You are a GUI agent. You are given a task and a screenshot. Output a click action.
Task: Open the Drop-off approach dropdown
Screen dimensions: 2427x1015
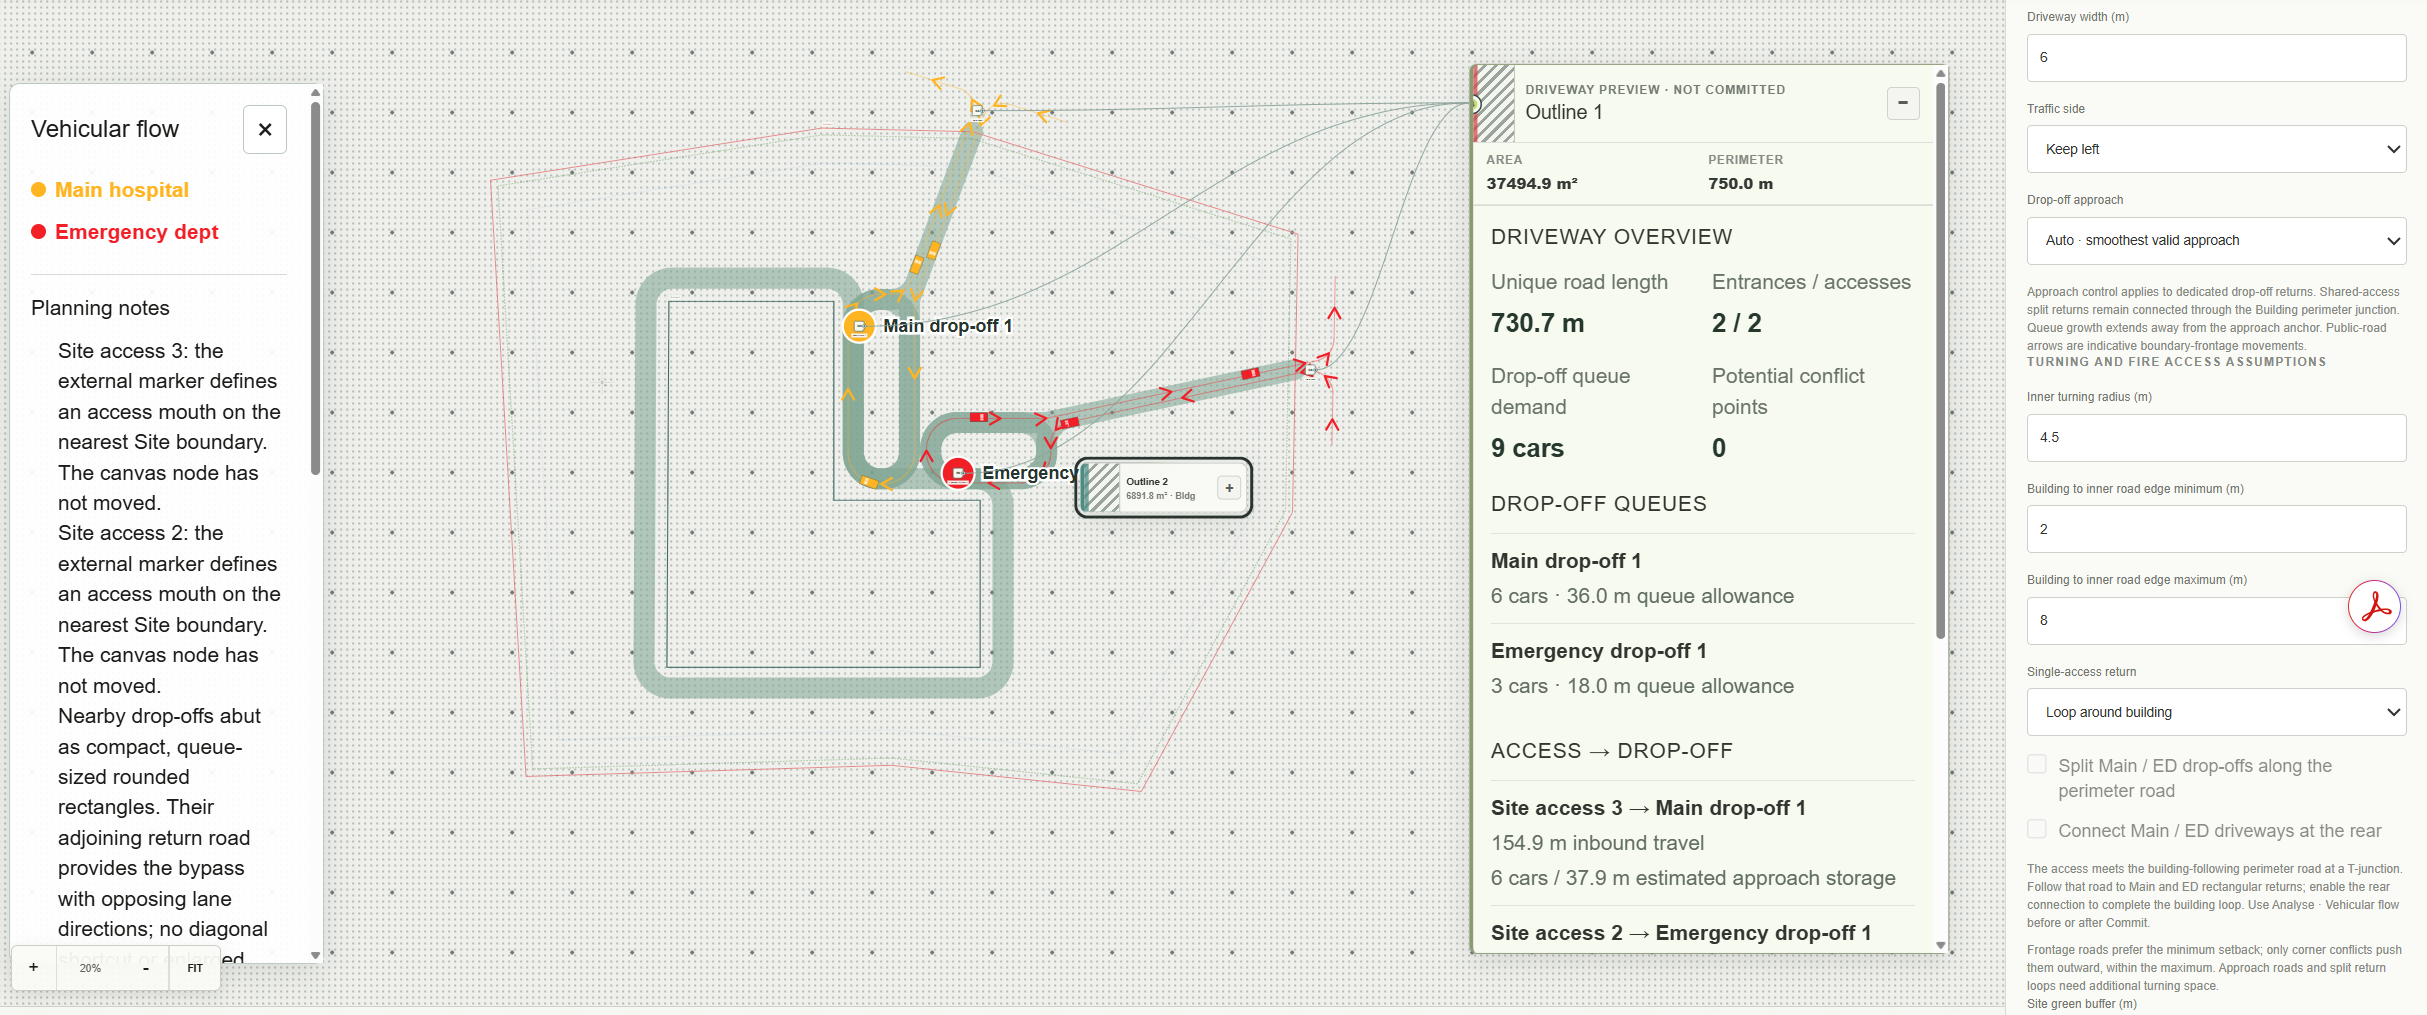(2216, 240)
